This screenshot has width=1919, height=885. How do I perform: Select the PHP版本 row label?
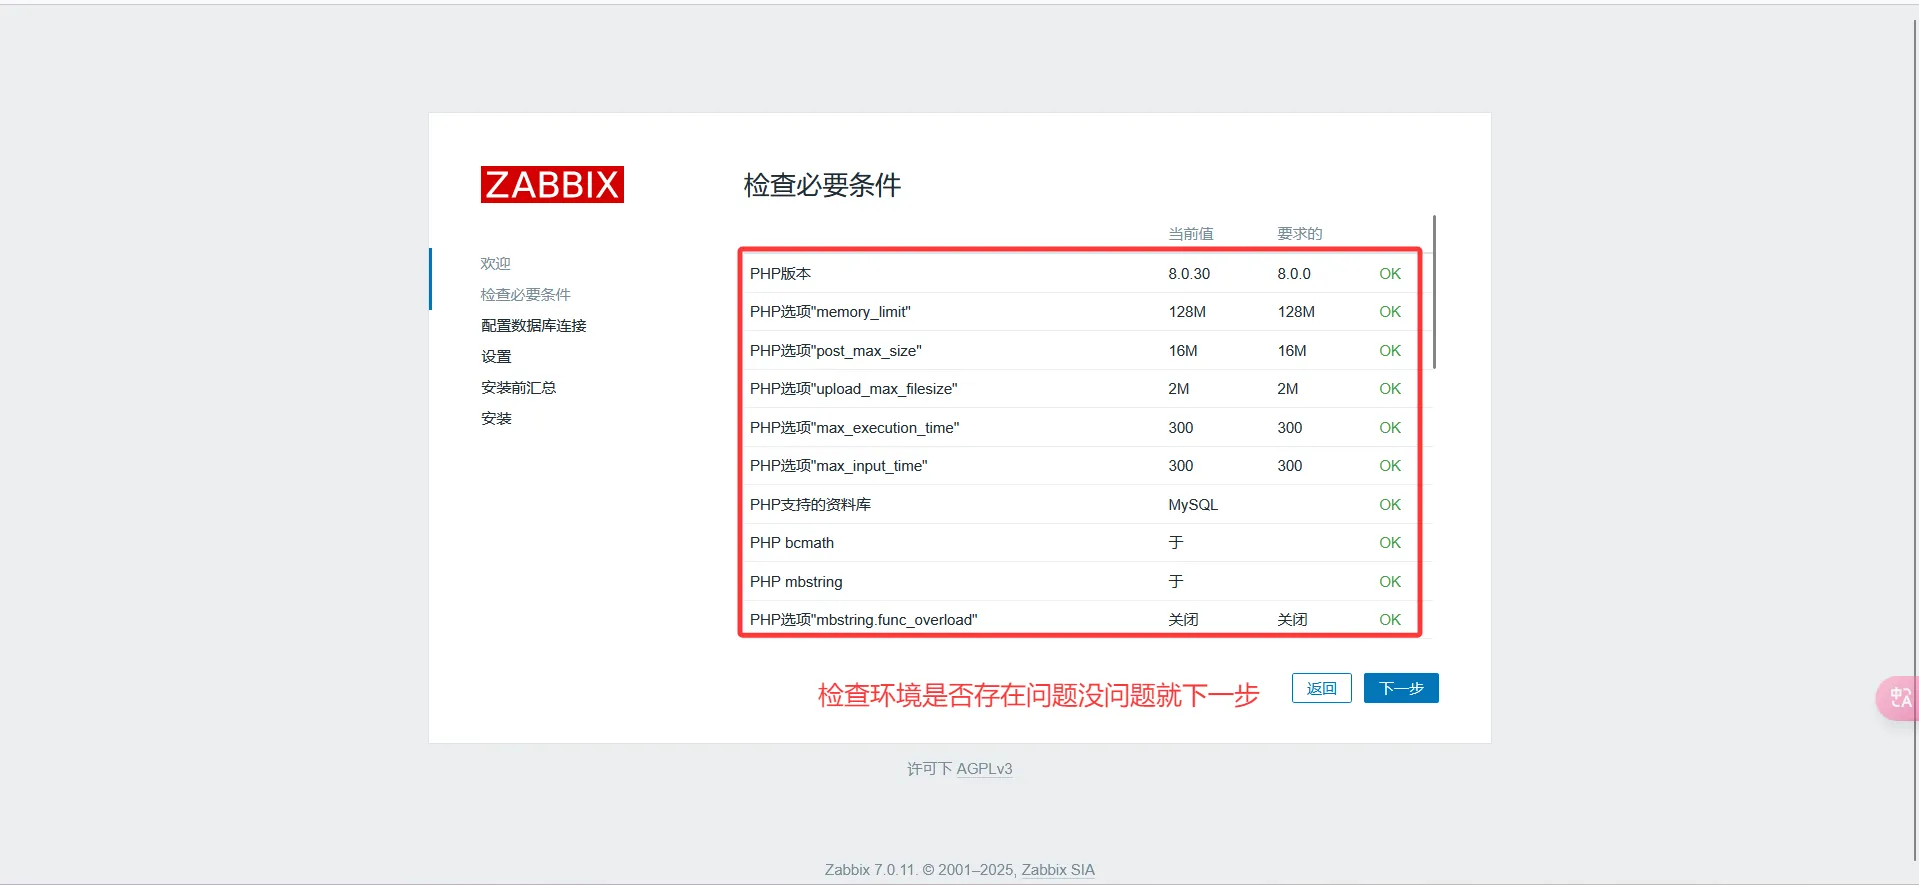pos(781,273)
